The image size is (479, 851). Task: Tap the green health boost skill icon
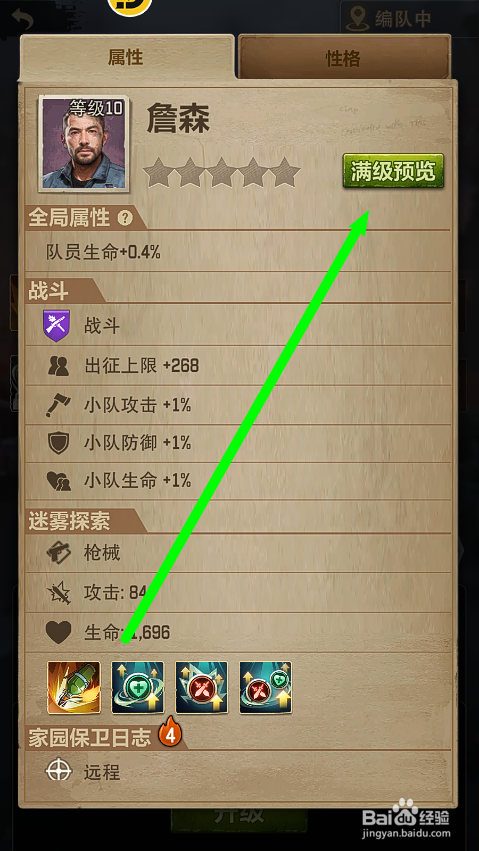(x=138, y=687)
